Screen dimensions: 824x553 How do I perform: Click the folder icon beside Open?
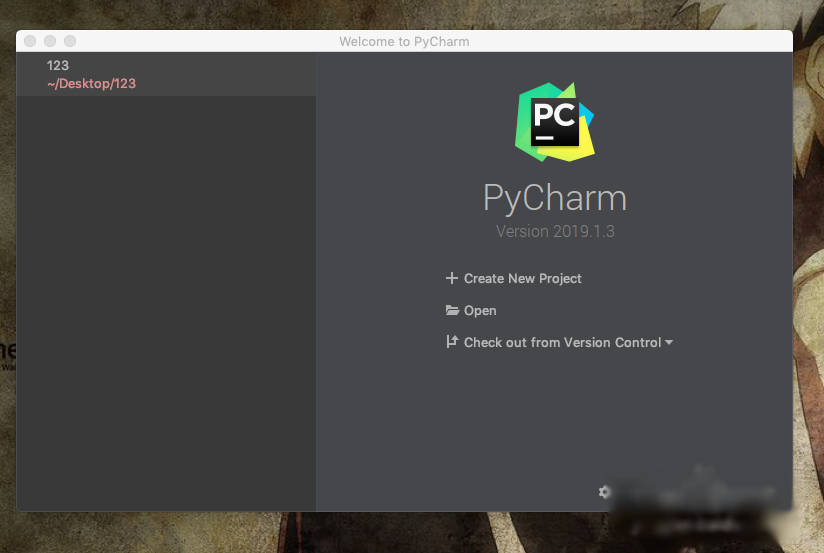click(x=452, y=310)
